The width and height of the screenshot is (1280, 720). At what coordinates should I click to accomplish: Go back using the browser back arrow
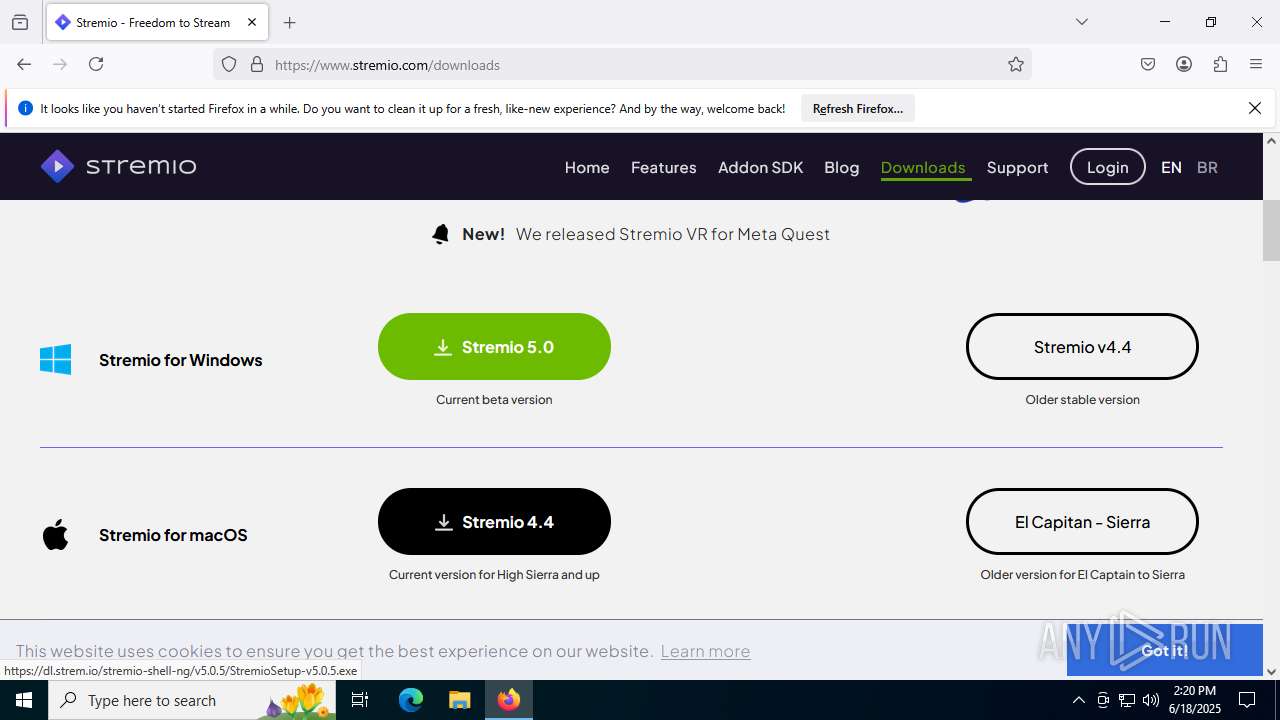pyautogui.click(x=24, y=64)
